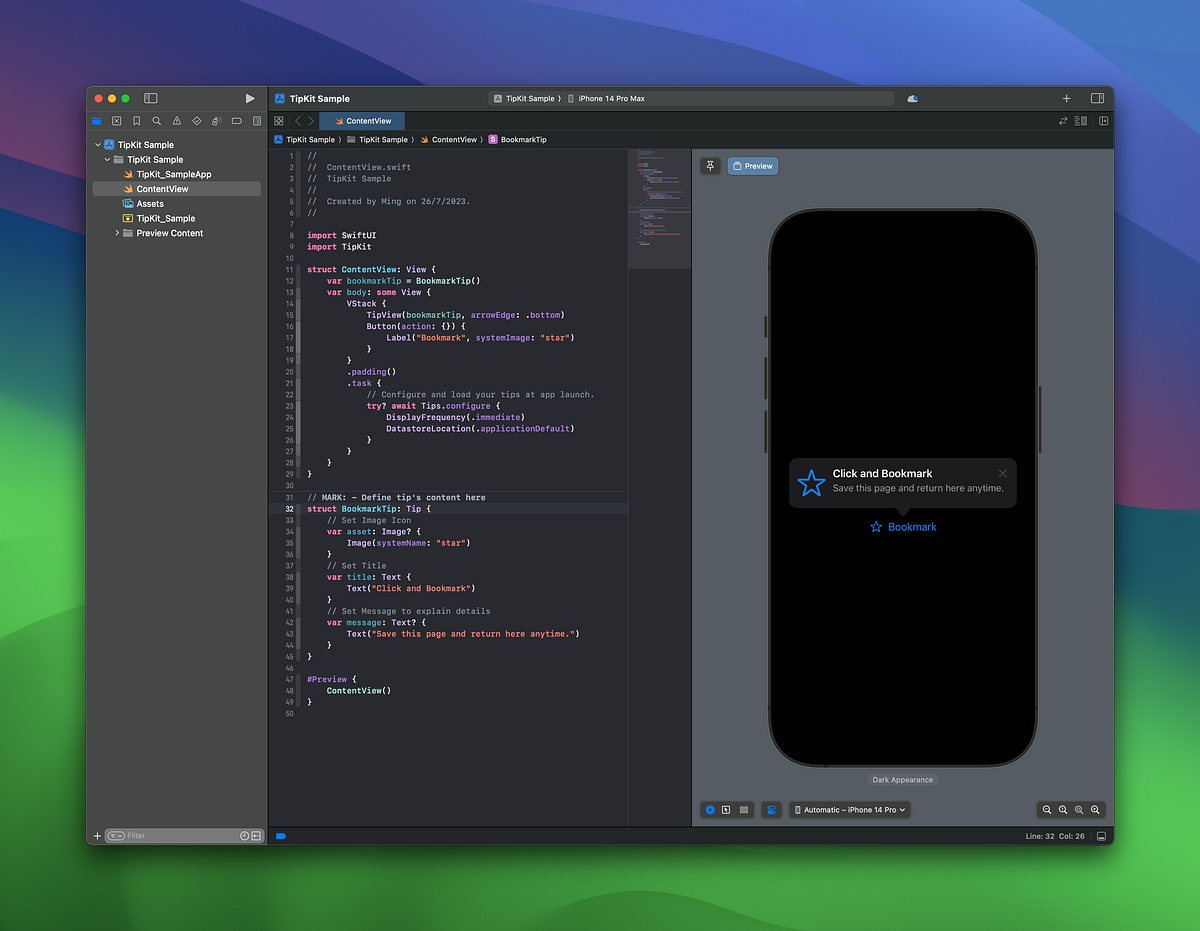Select the Bookmarks navigator icon
The width and height of the screenshot is (1200, 931).
[136, 120]
